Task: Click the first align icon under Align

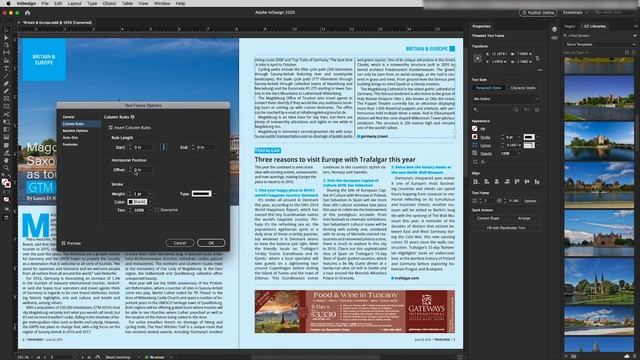Action: point(476,181)
